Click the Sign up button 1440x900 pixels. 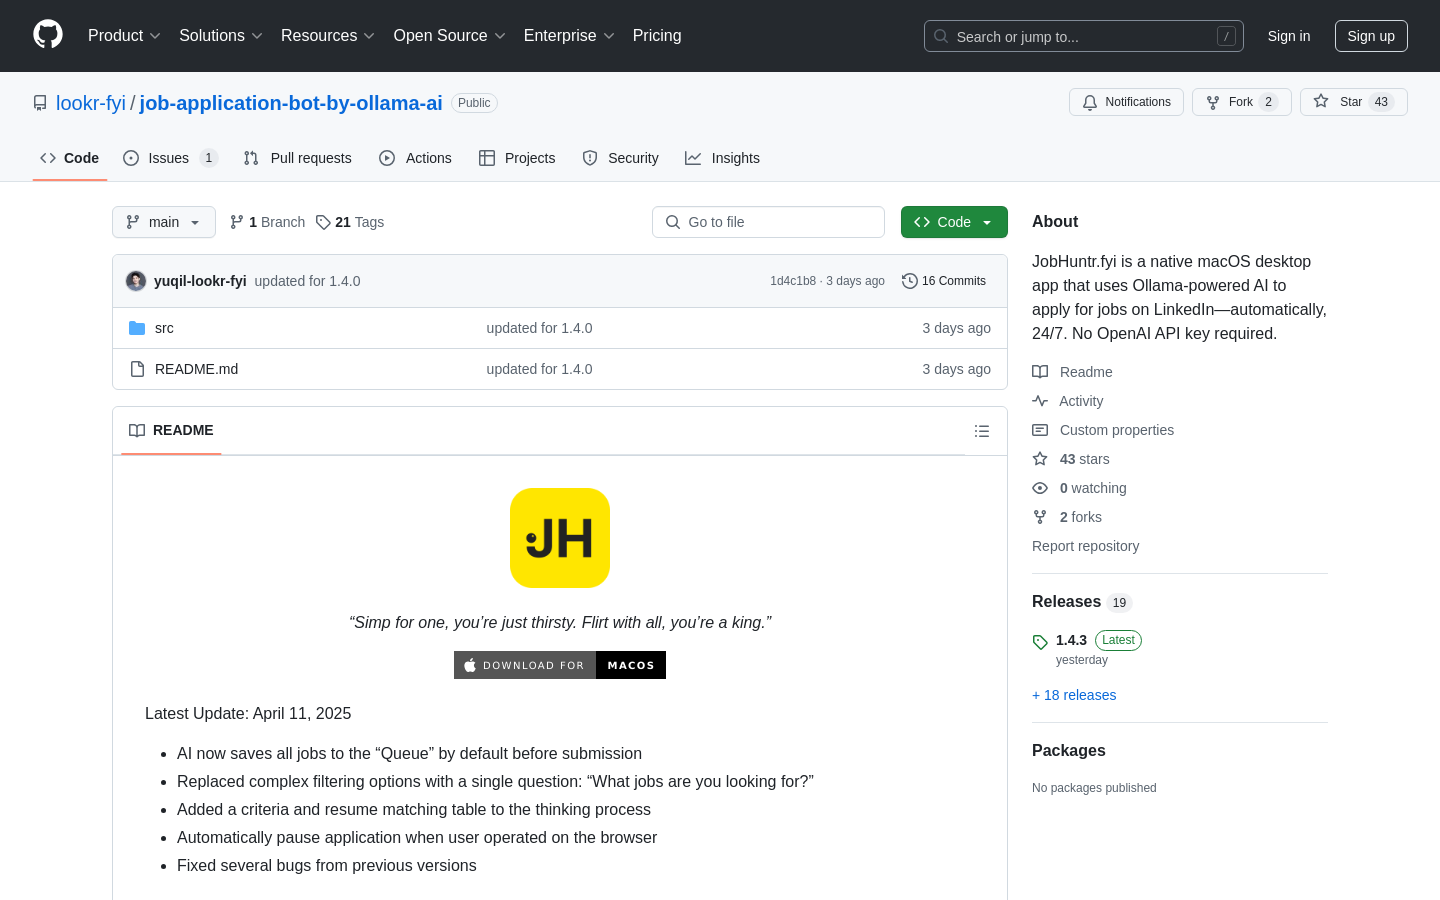[x=1371, y=36]
